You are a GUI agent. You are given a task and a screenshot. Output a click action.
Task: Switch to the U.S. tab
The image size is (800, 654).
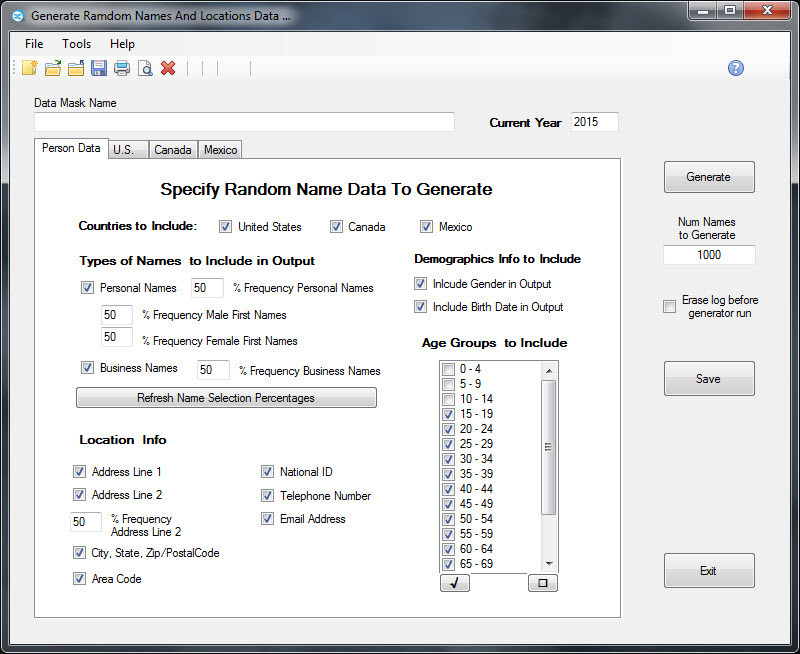128,149
